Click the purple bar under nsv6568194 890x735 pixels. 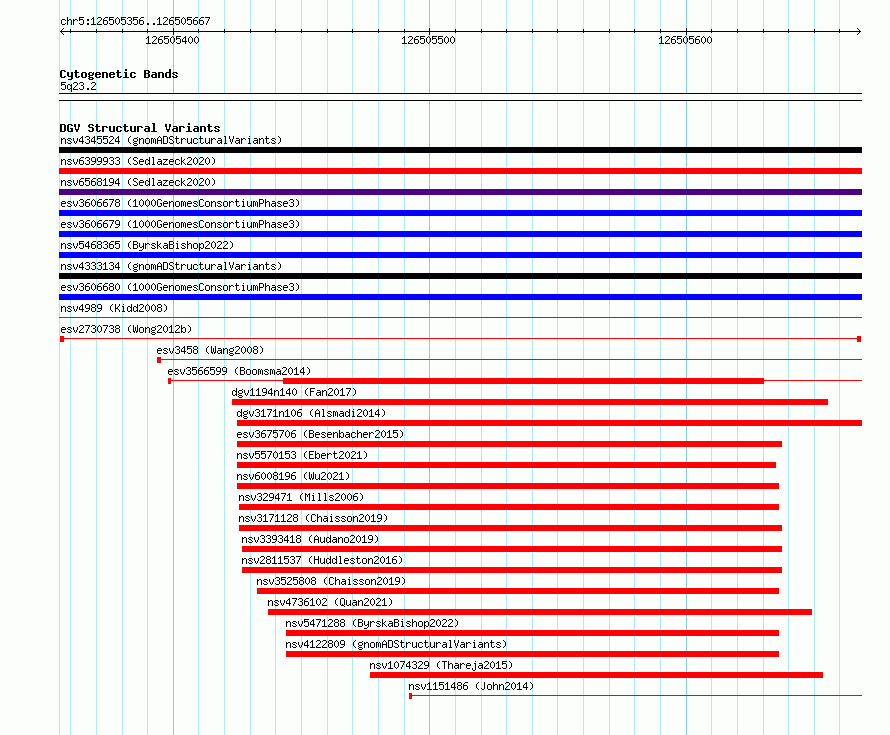point(460,192)
